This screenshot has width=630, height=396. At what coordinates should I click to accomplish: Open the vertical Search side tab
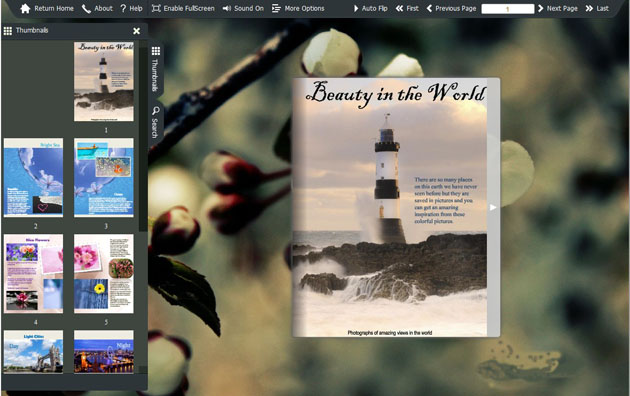(155, 122)
